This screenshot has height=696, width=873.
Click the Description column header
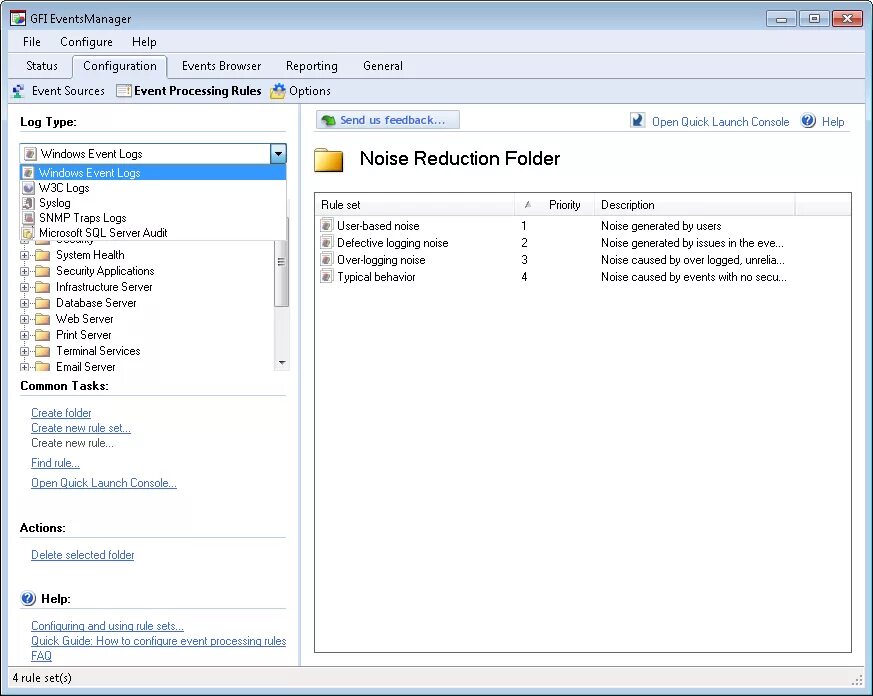point(694,205)
